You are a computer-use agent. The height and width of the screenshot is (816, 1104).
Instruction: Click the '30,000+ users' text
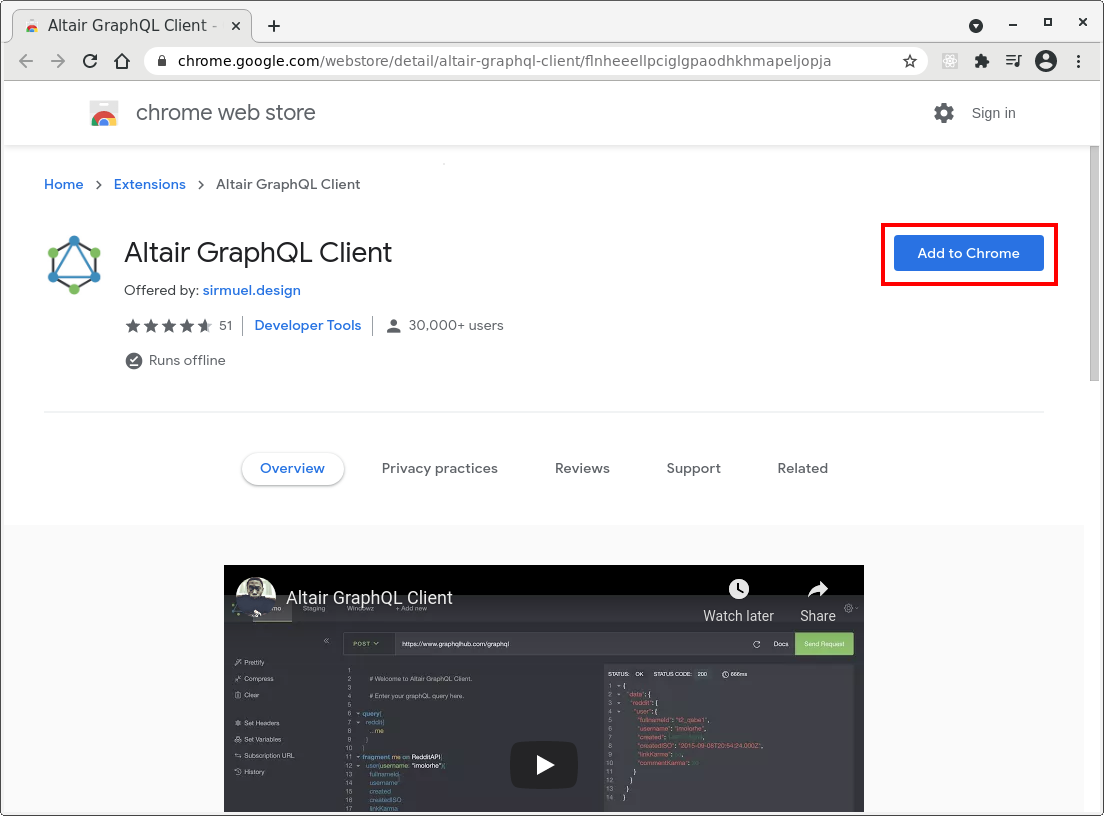pyautogui.click(x=456, y=325)
